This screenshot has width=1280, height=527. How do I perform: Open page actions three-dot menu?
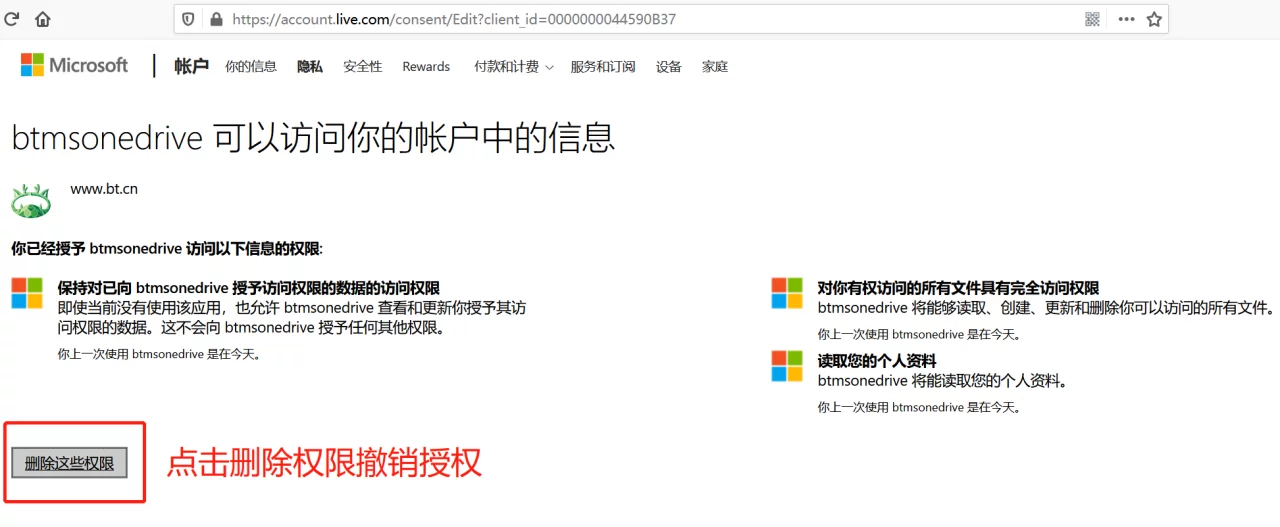pyautogui.click(x=1126, y=19)
